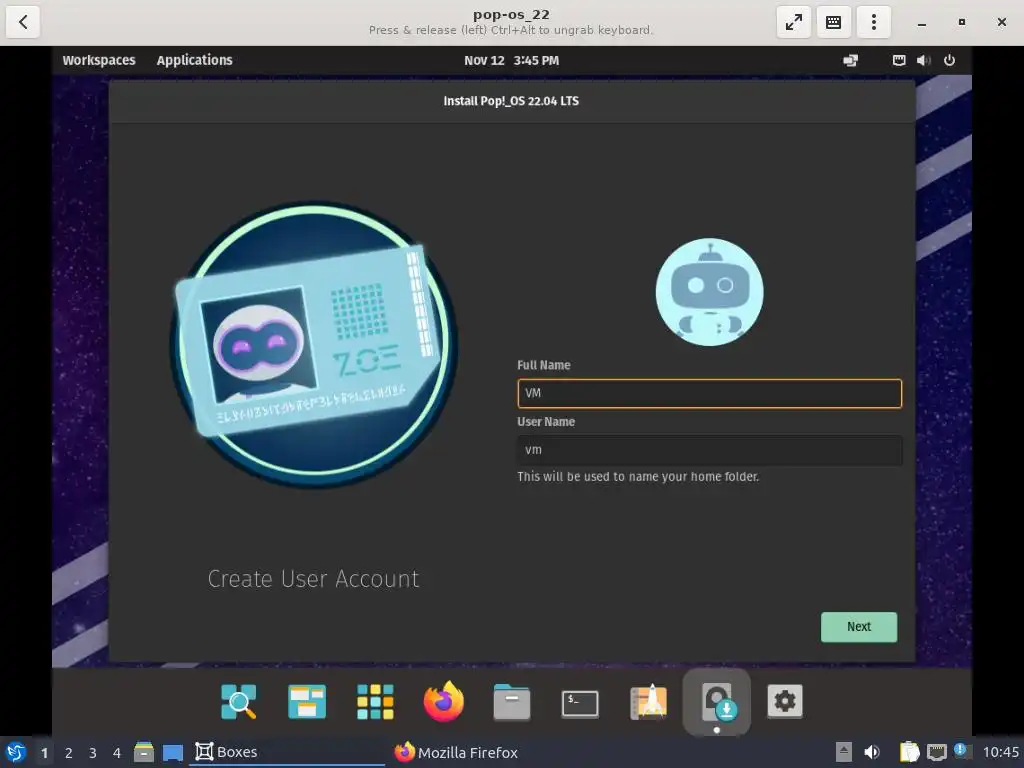Switch the VM to fullscreen mode
This screenshot has width=1024, height=768.
tap(793, 22)
